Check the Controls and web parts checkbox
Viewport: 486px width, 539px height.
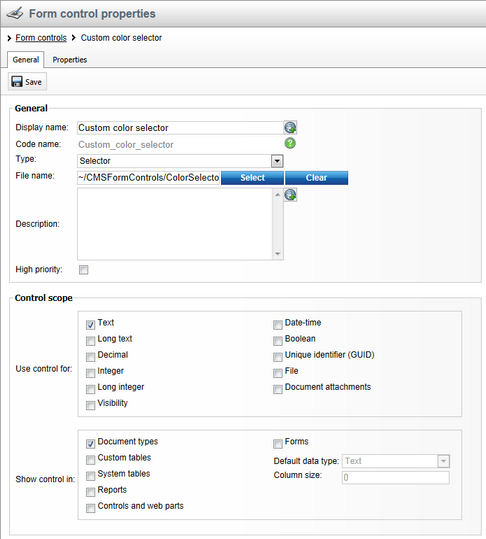[x=90, y=508]
